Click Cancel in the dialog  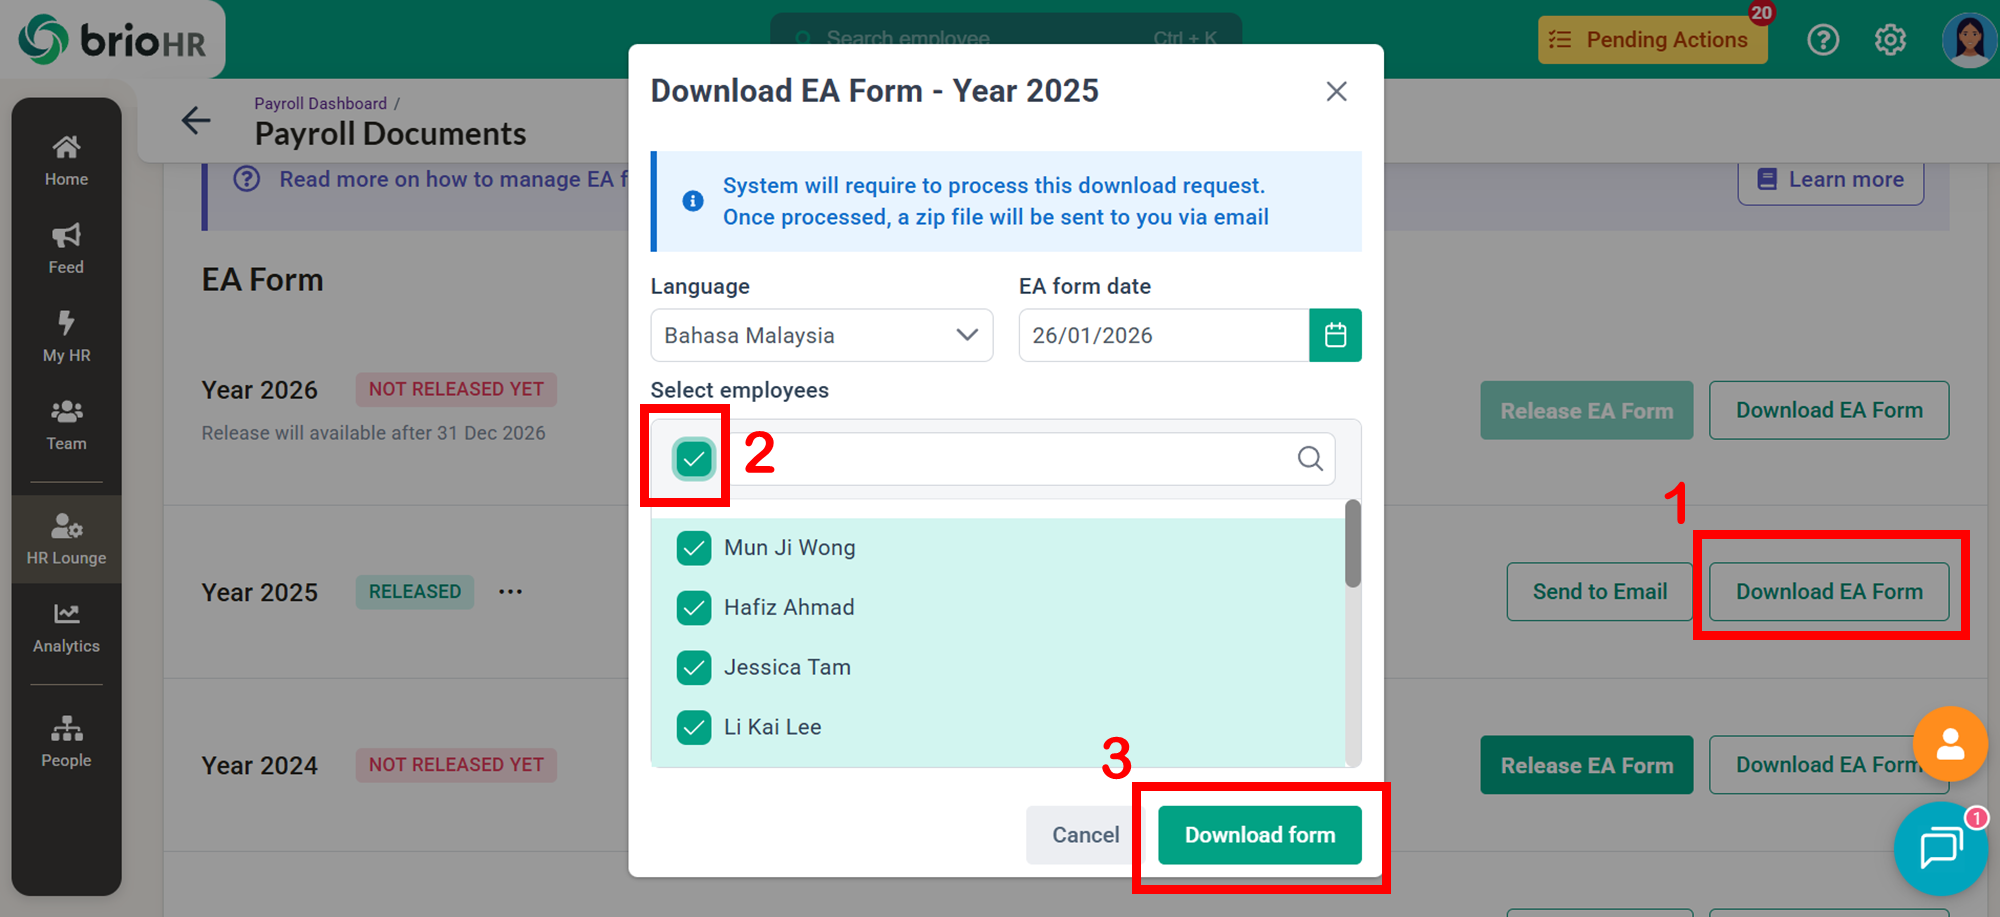1084,835
